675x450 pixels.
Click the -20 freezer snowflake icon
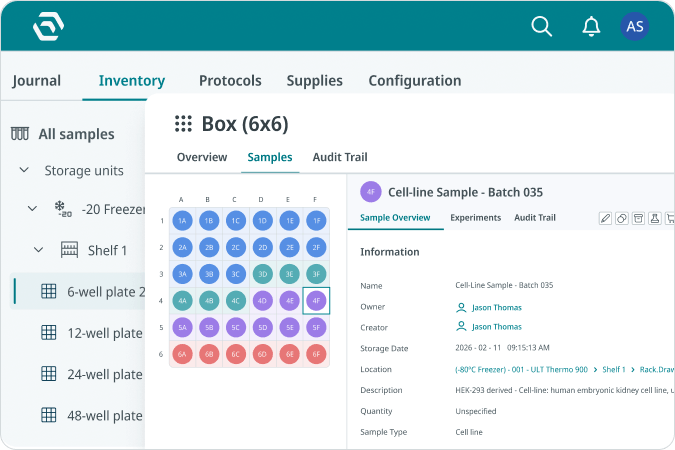pos(62,208)
